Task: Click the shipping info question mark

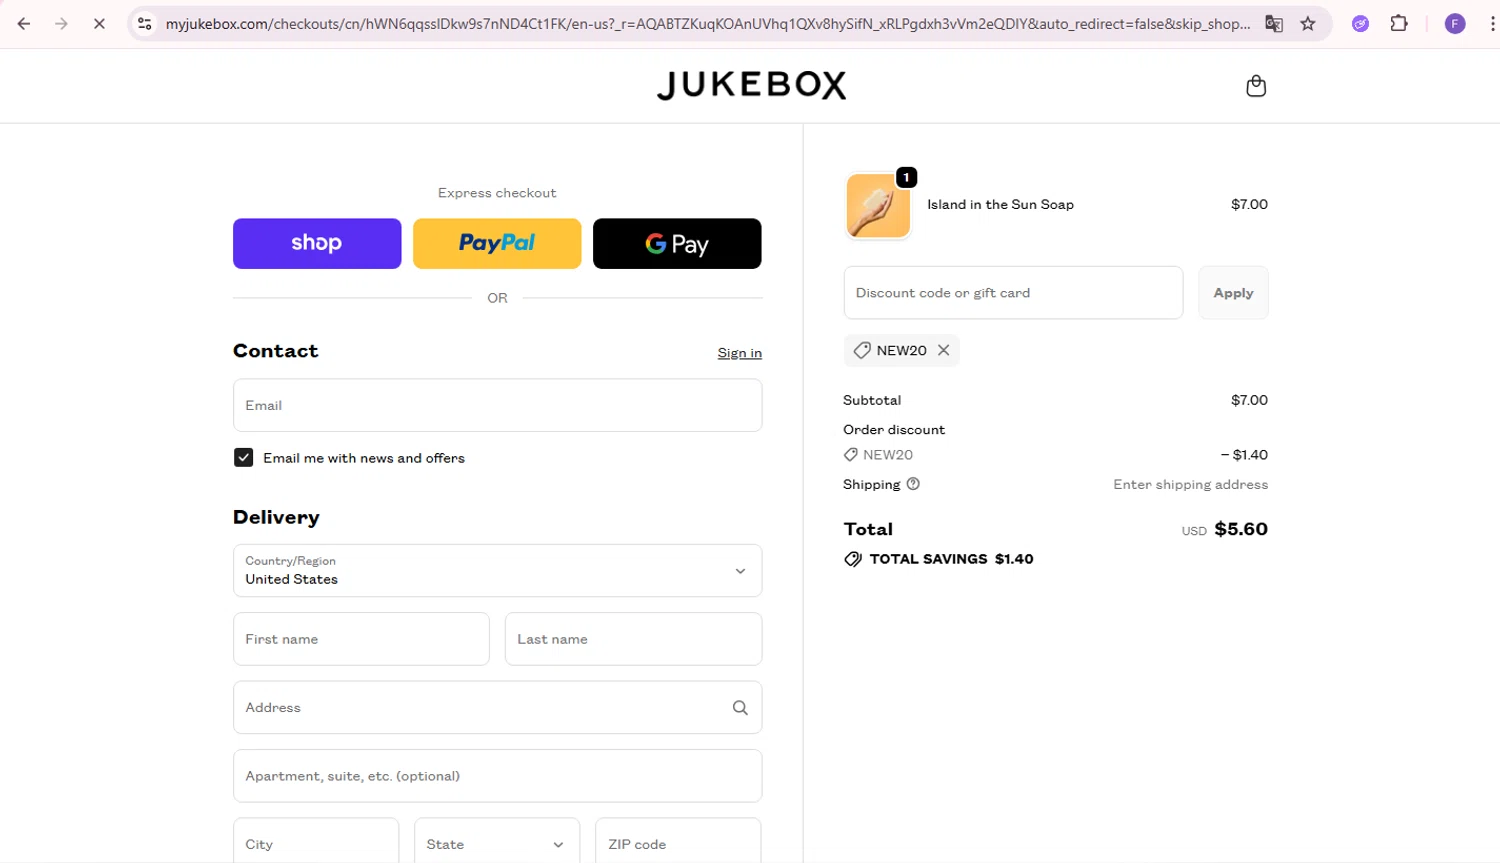Action: pos(913,484)
